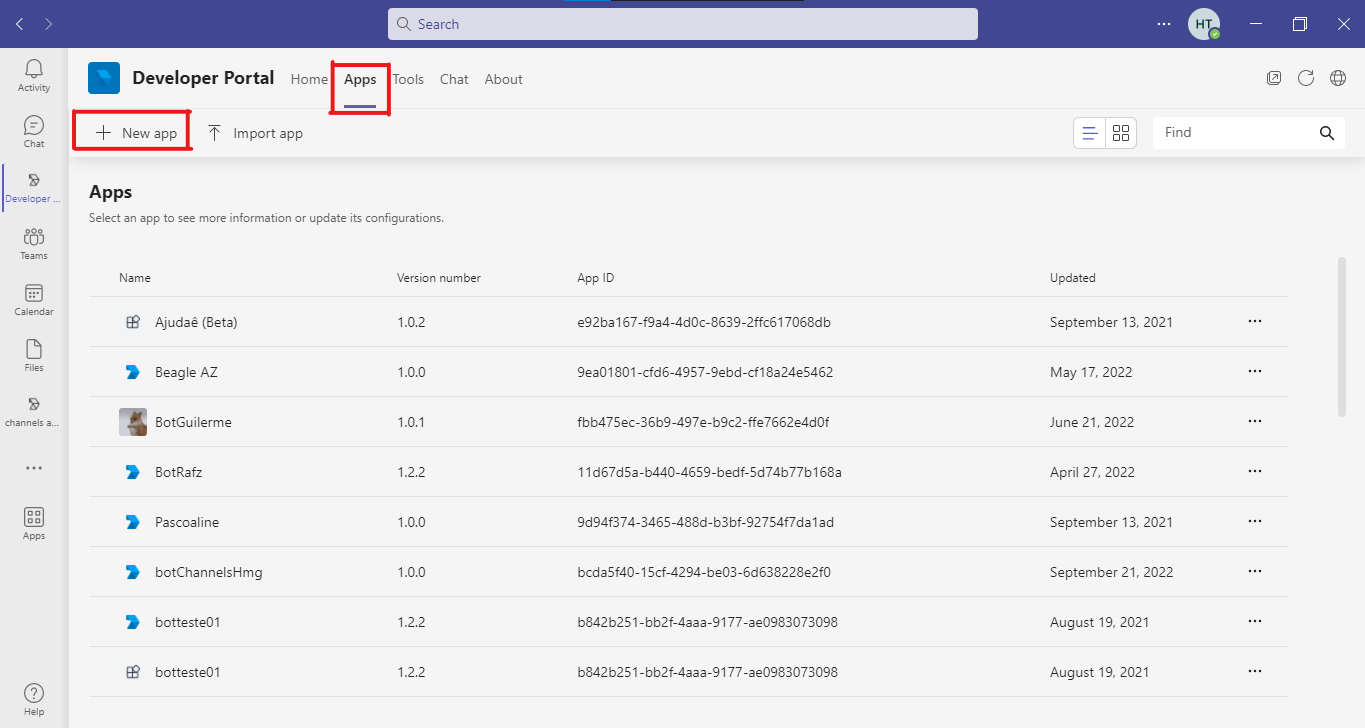The image size is (1365, 728).
Task: Expand more apps ellipsis in sidebar
Action: (x=34, y=468)
